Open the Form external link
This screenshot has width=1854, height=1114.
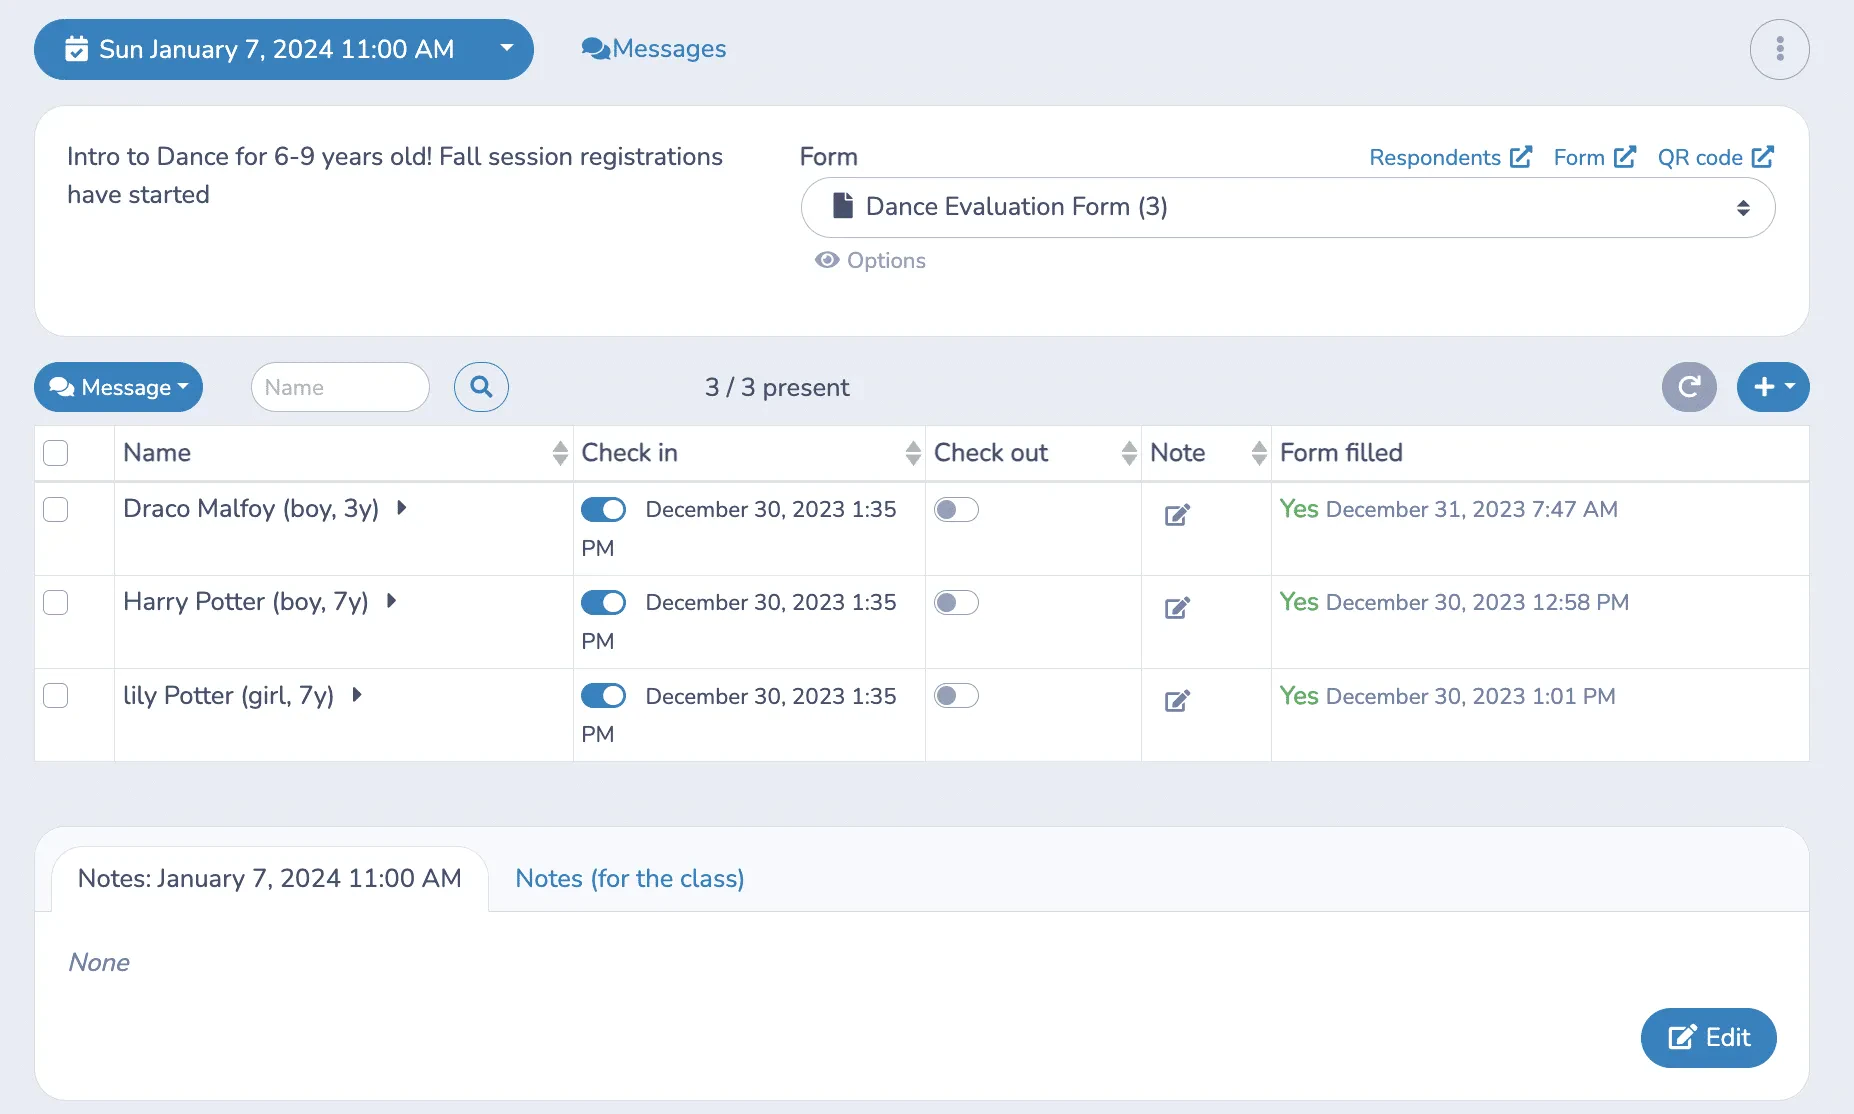click(x=1594, y=157)
